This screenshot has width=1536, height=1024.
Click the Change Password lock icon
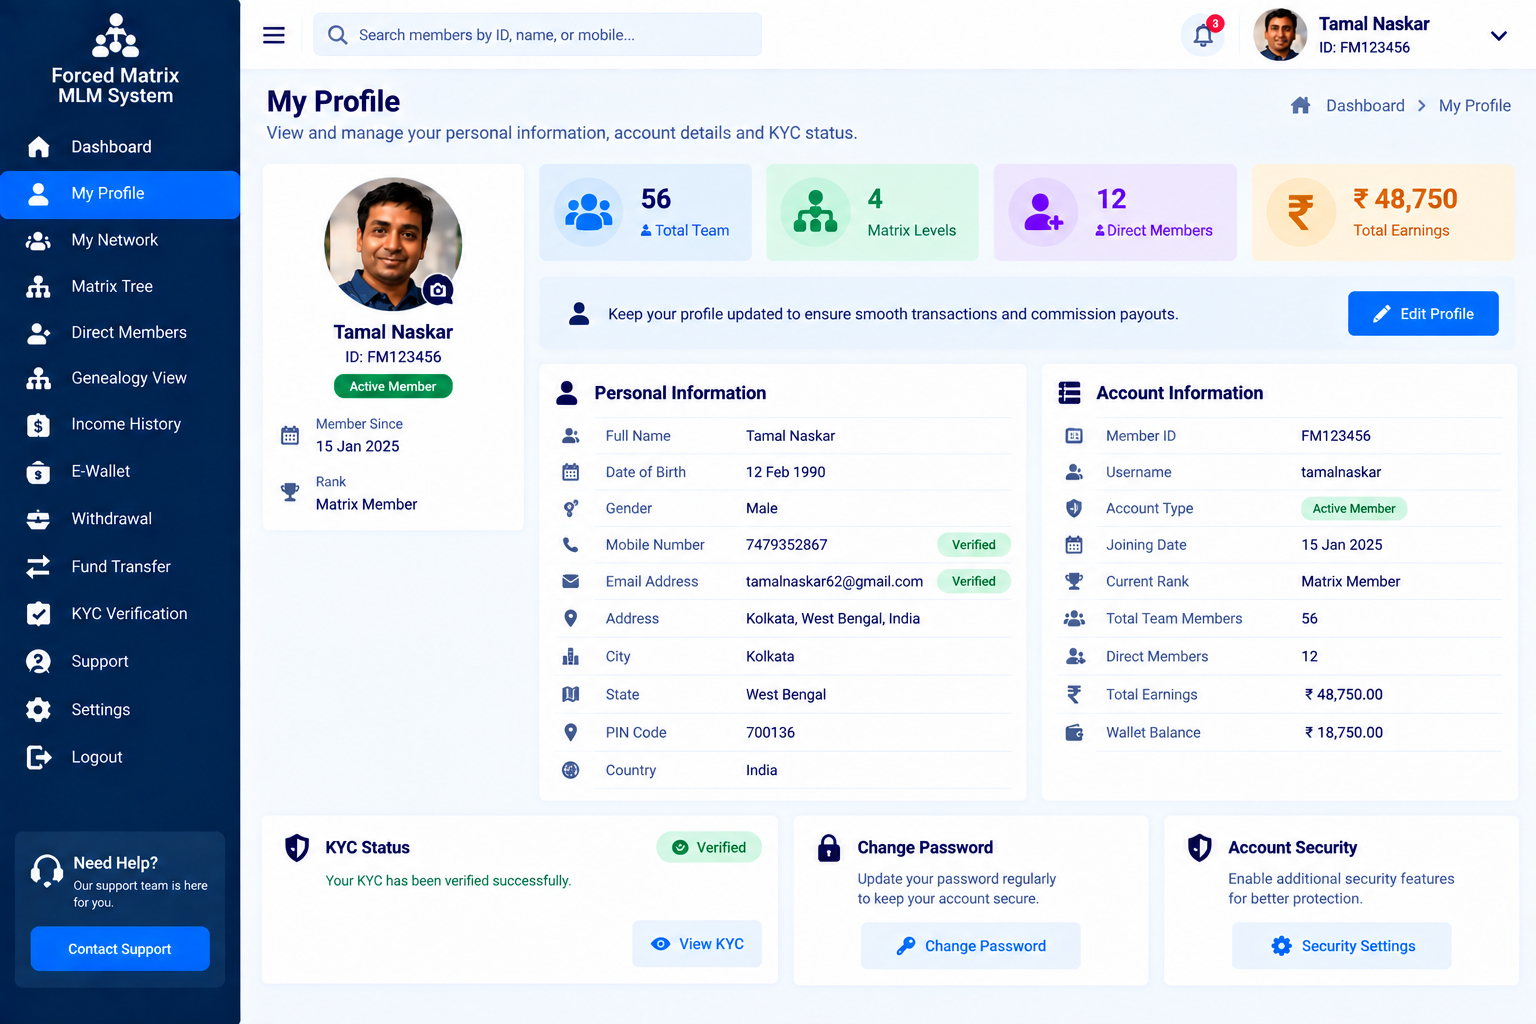[x=829, y=848]
